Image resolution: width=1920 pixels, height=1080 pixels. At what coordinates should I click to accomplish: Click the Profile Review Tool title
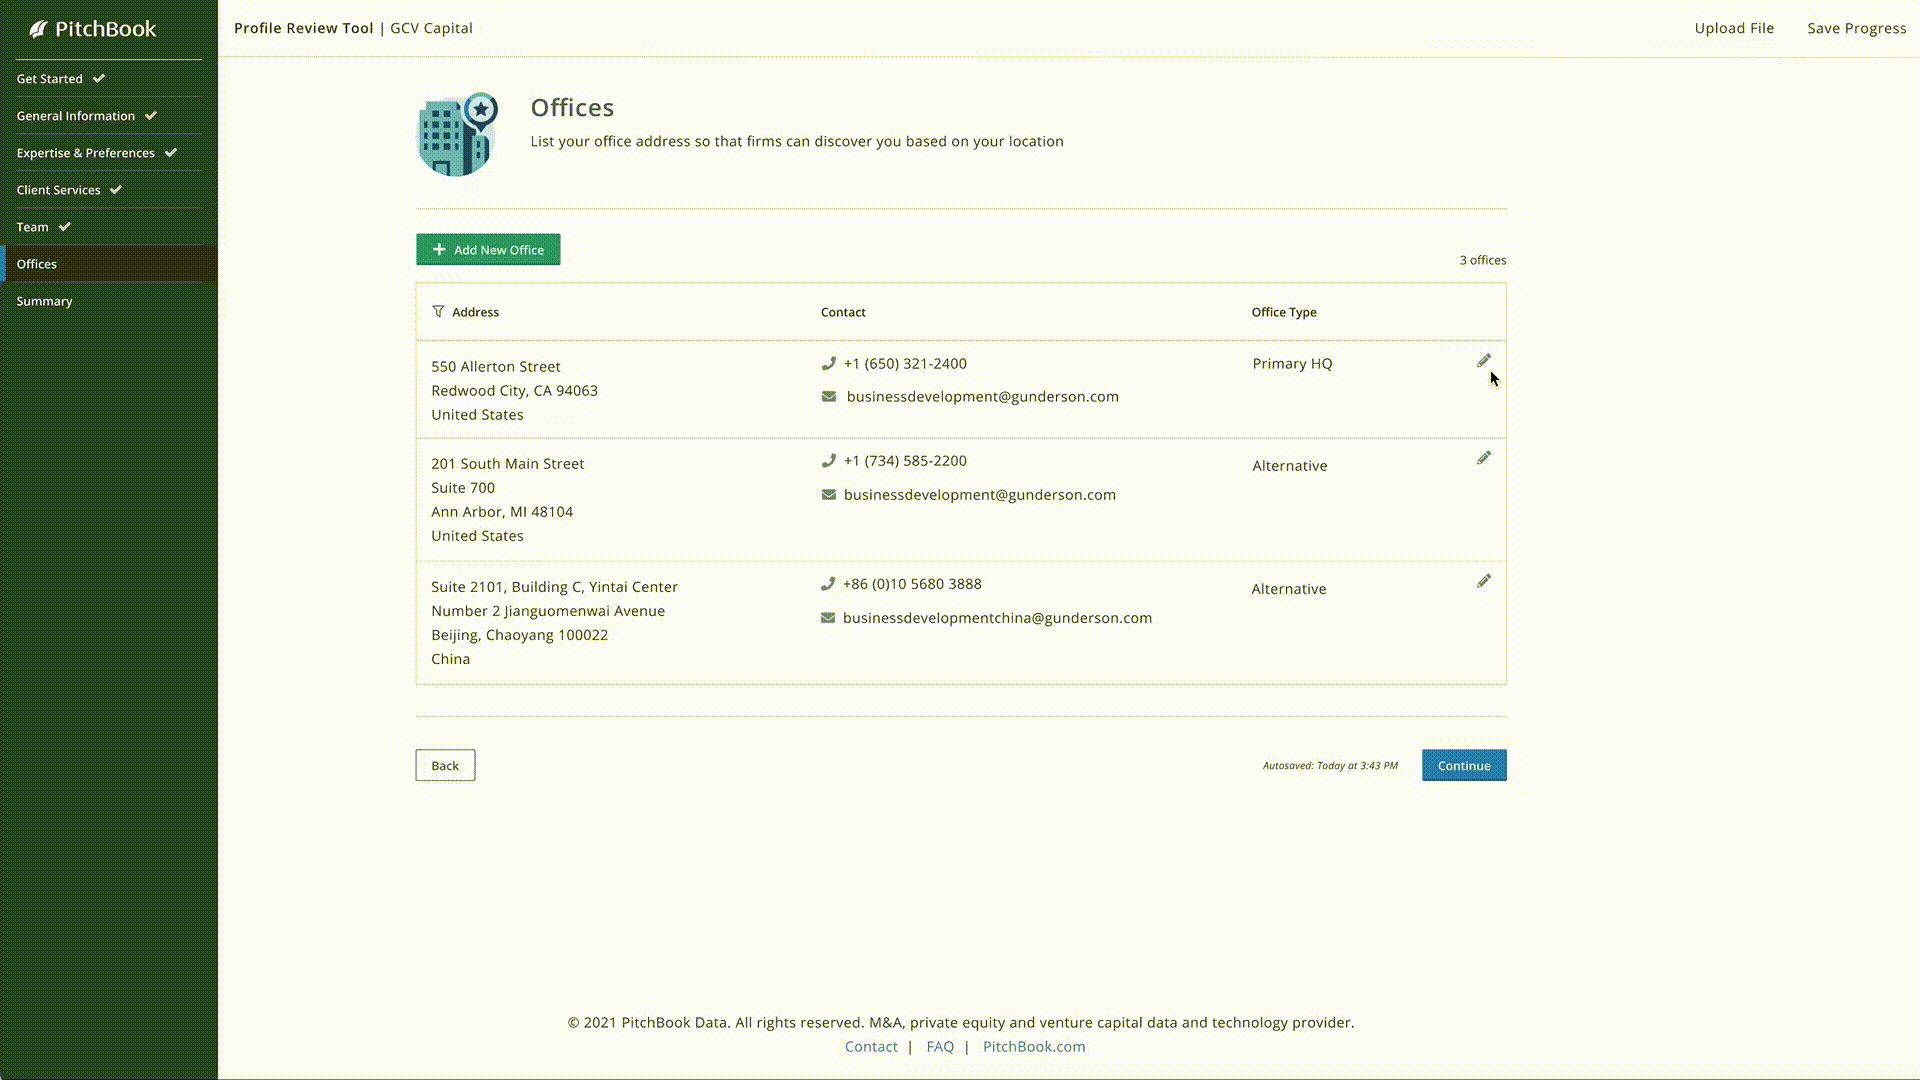click(304, 28)
